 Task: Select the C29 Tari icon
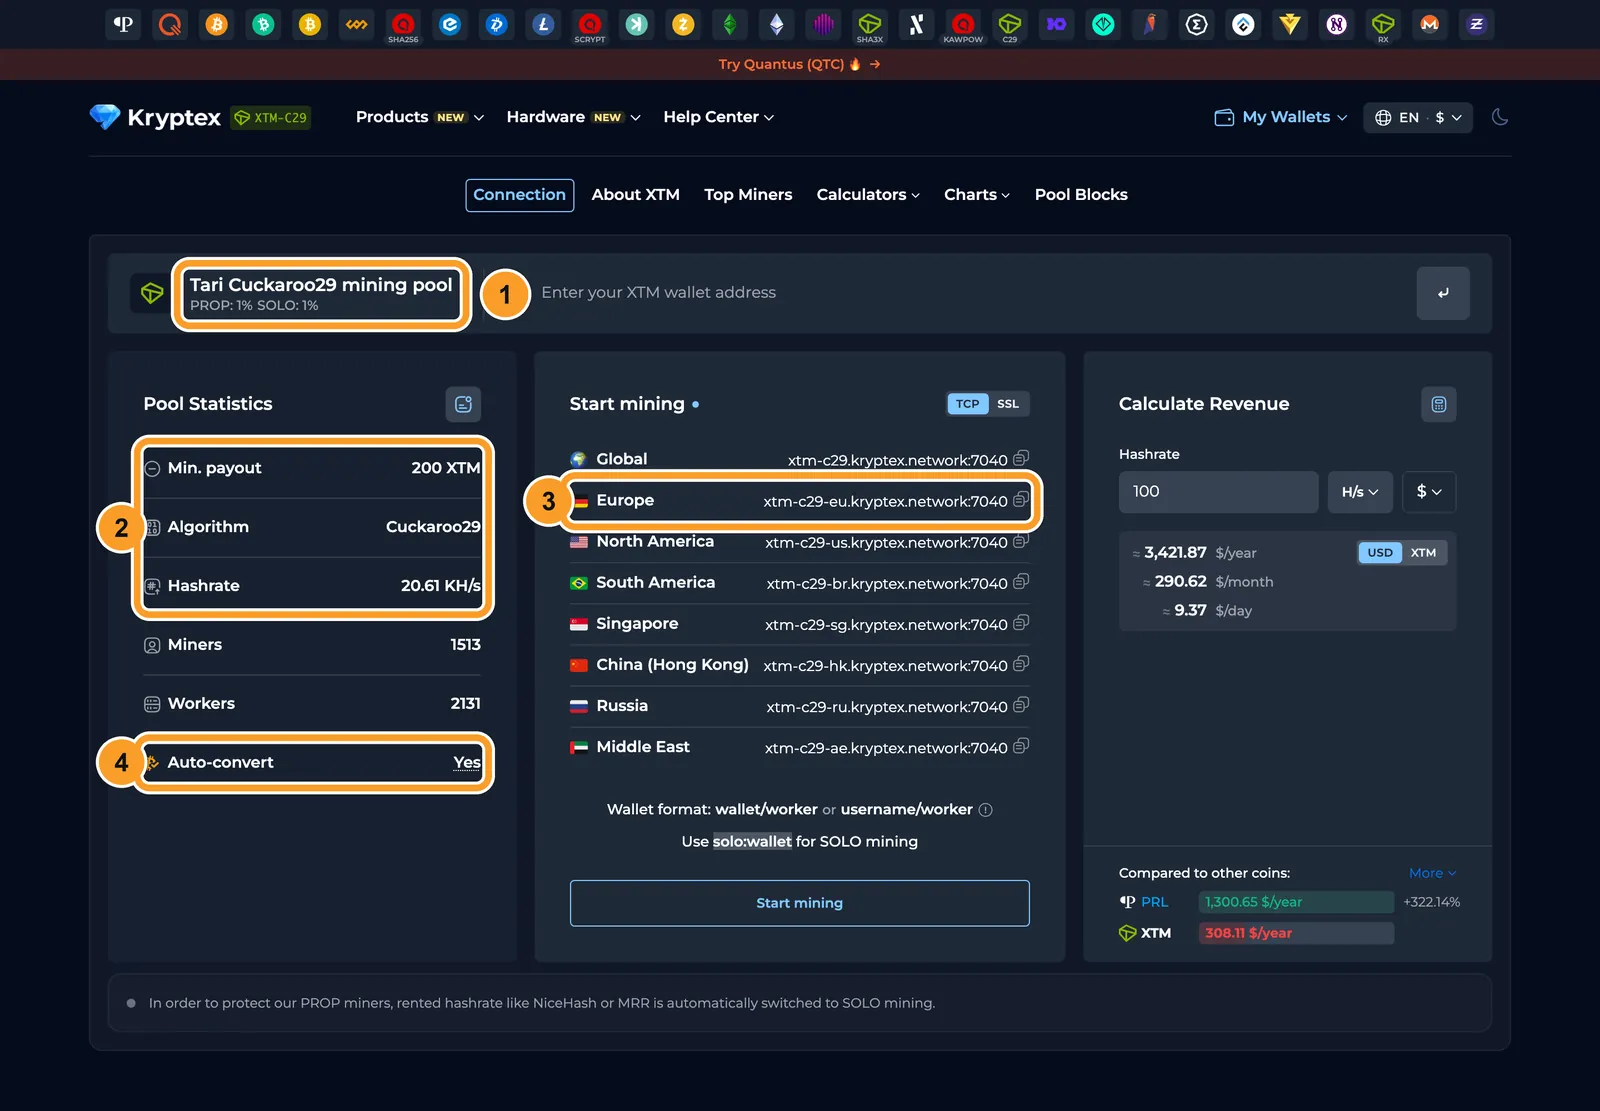click(1010, 26)
